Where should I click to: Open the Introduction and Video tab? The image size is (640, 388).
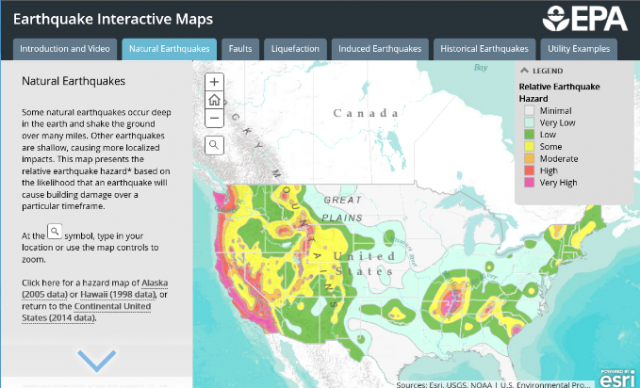pos(65,49)
